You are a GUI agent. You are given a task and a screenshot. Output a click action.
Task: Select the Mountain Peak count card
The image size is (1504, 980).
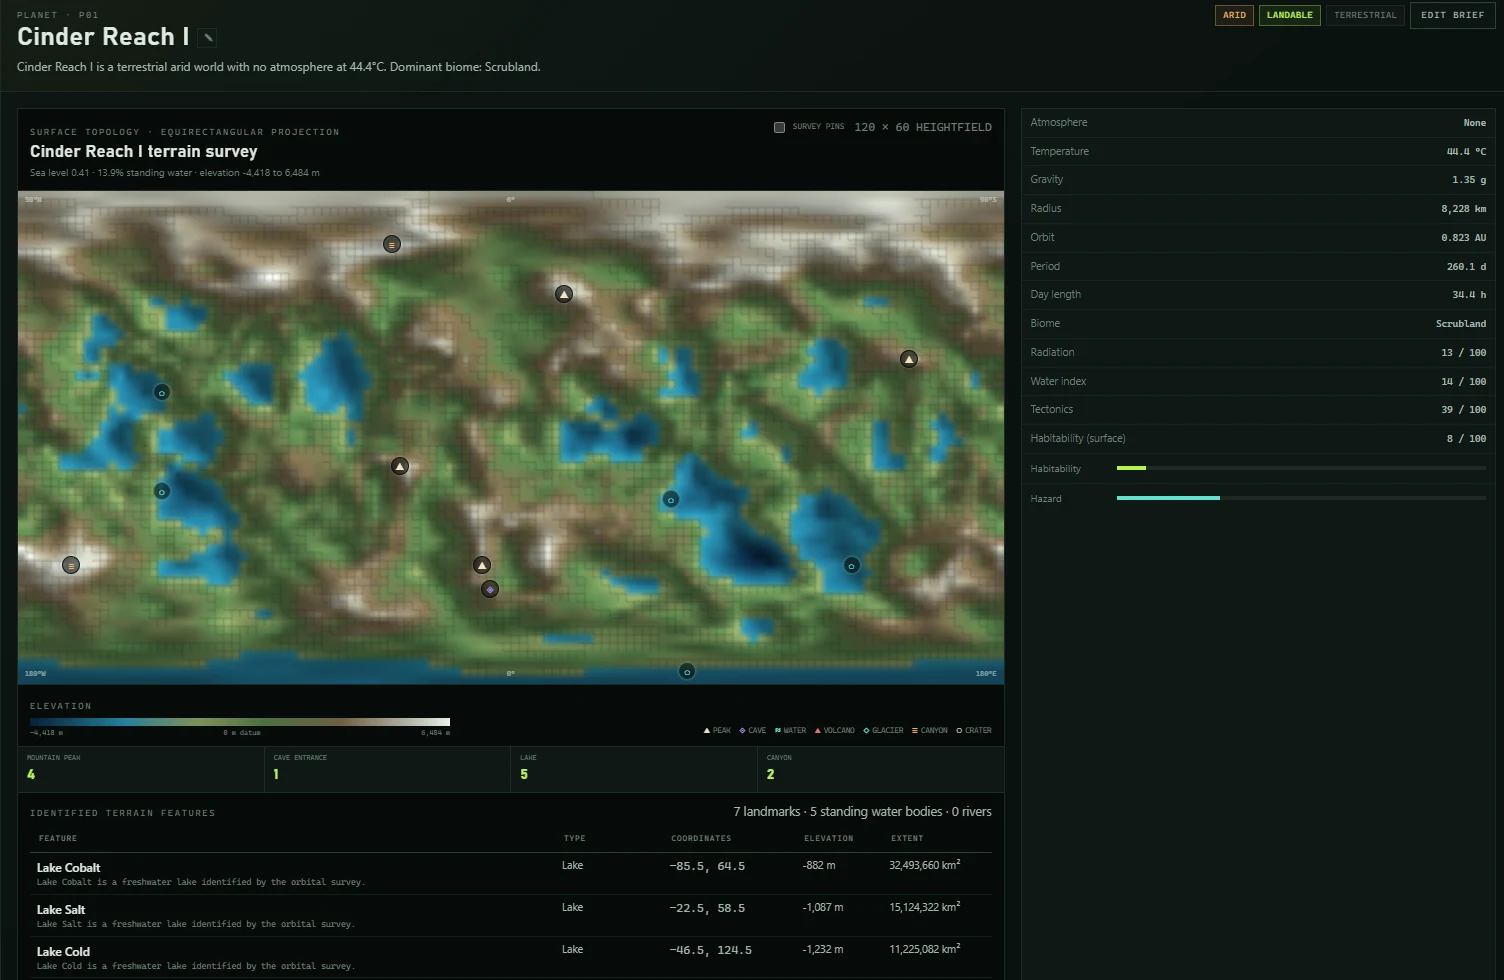point(141,769)
